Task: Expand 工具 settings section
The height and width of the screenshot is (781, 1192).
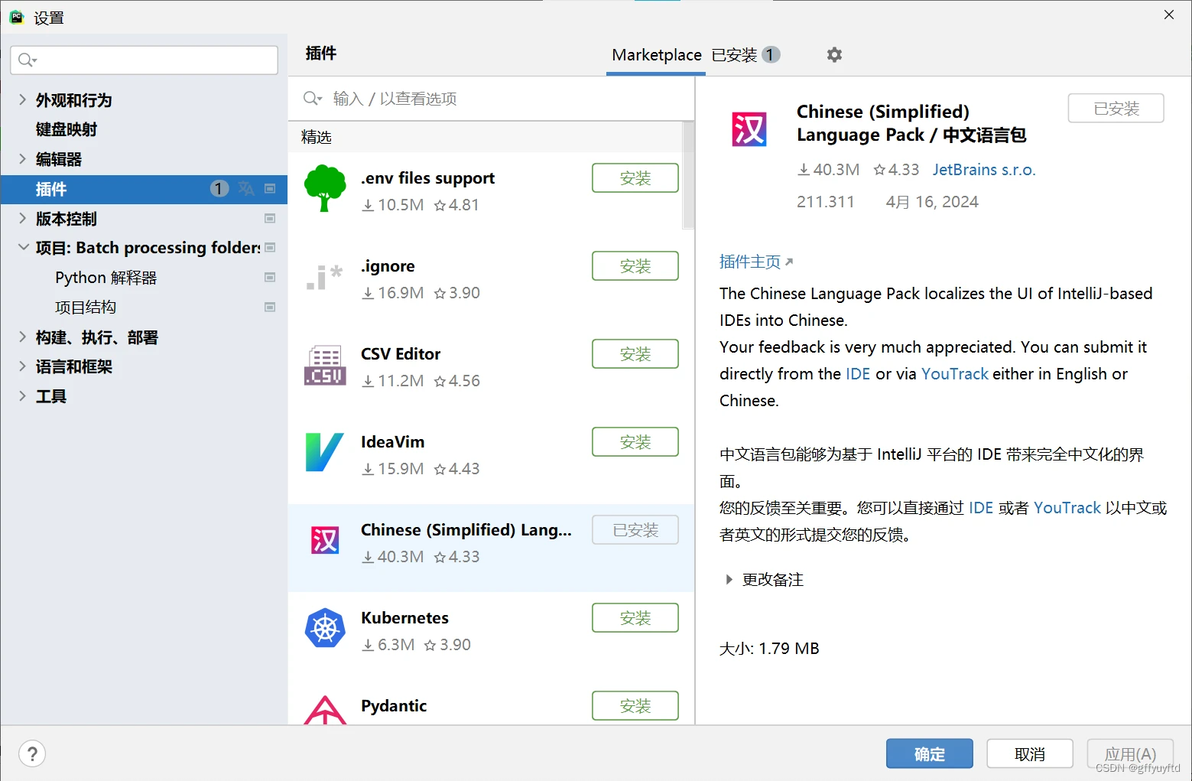Action: (22, 396)
